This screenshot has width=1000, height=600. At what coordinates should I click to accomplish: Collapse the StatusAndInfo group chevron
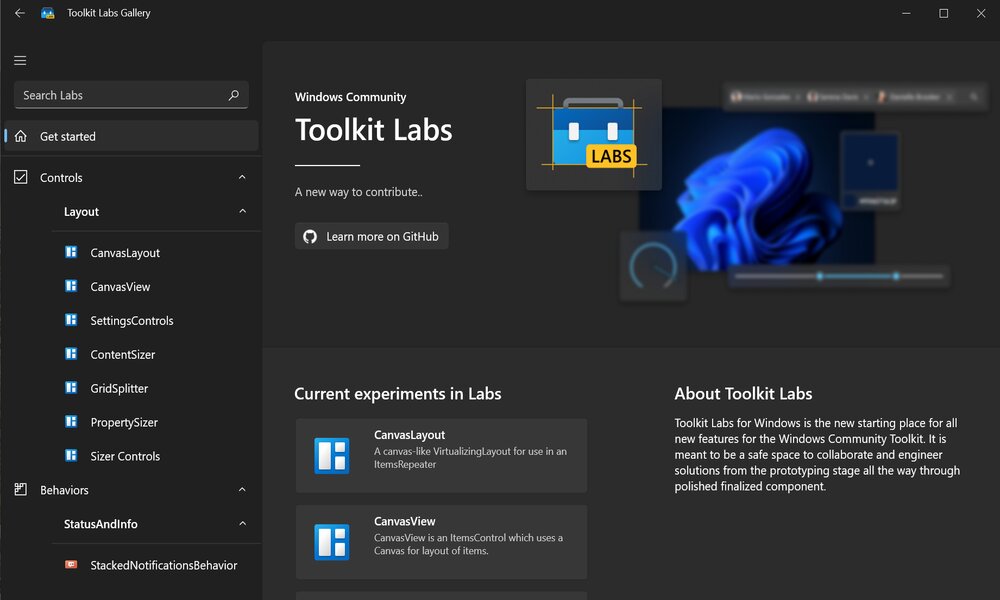click(242, 523)
